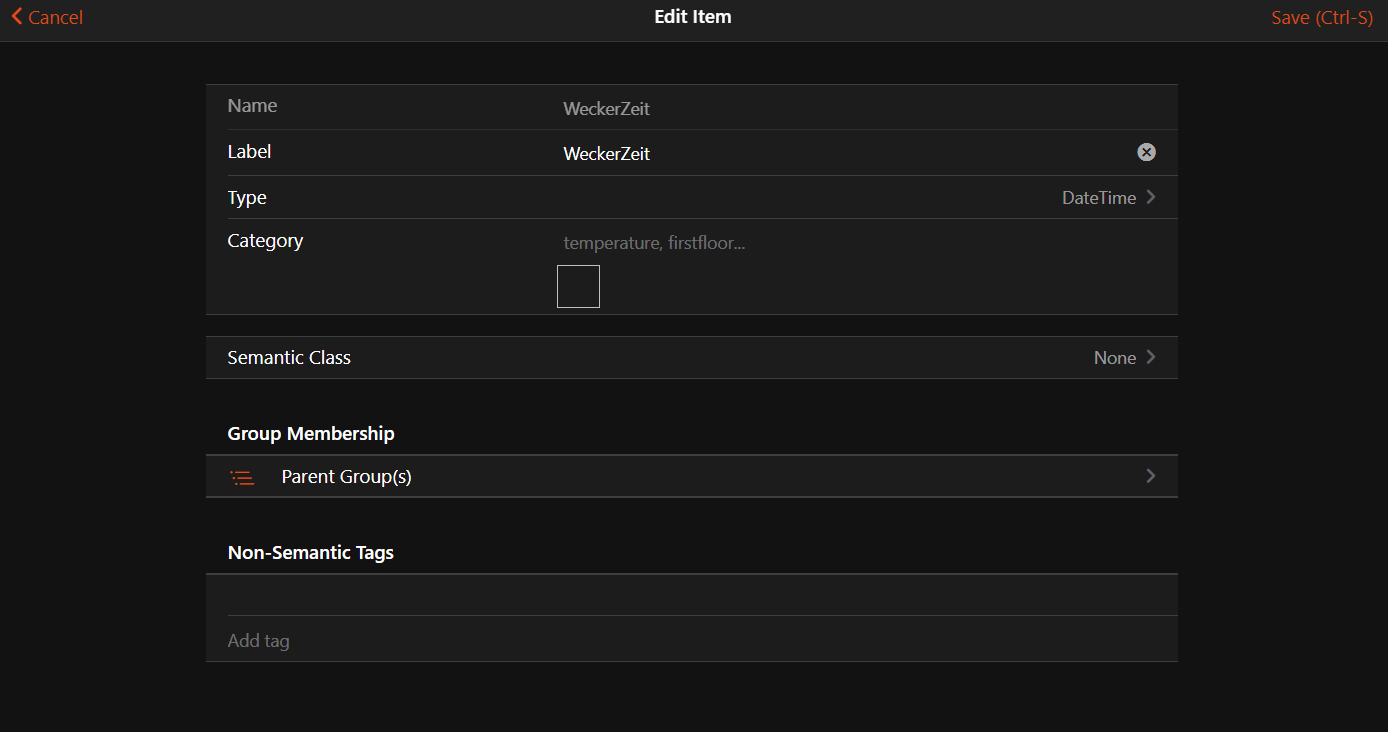Image resolution: width=1388 pixels, height=732 pixels.
Task: Click the Edit Item page title
Action: pos(692,17)
